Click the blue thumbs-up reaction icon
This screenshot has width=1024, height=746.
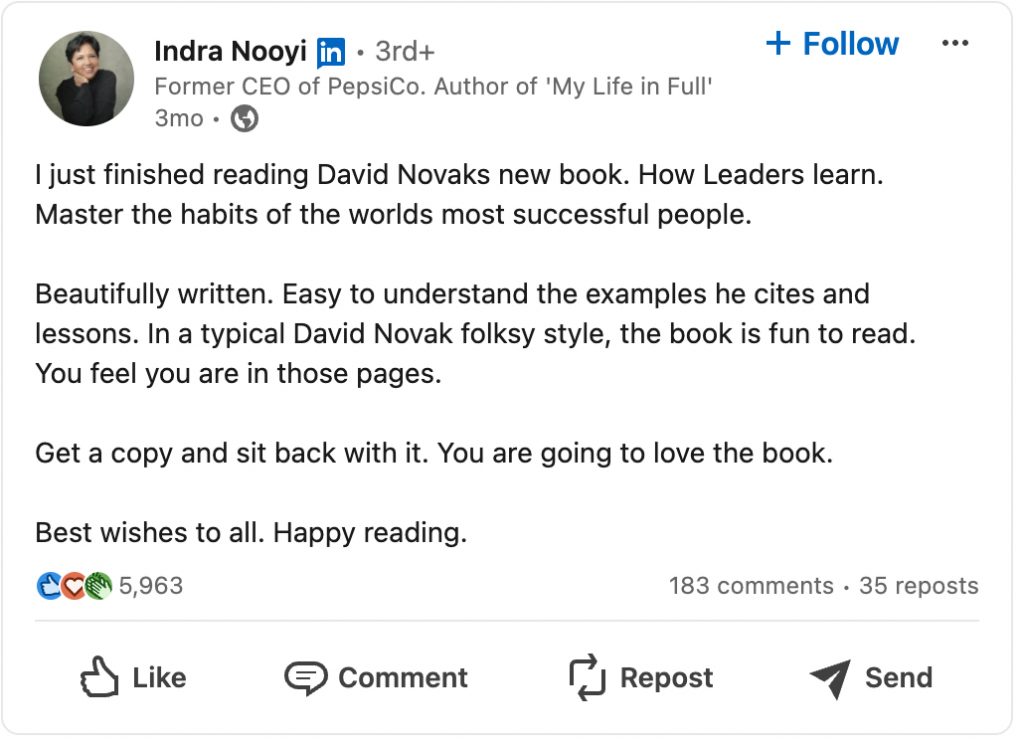point(50,585)
